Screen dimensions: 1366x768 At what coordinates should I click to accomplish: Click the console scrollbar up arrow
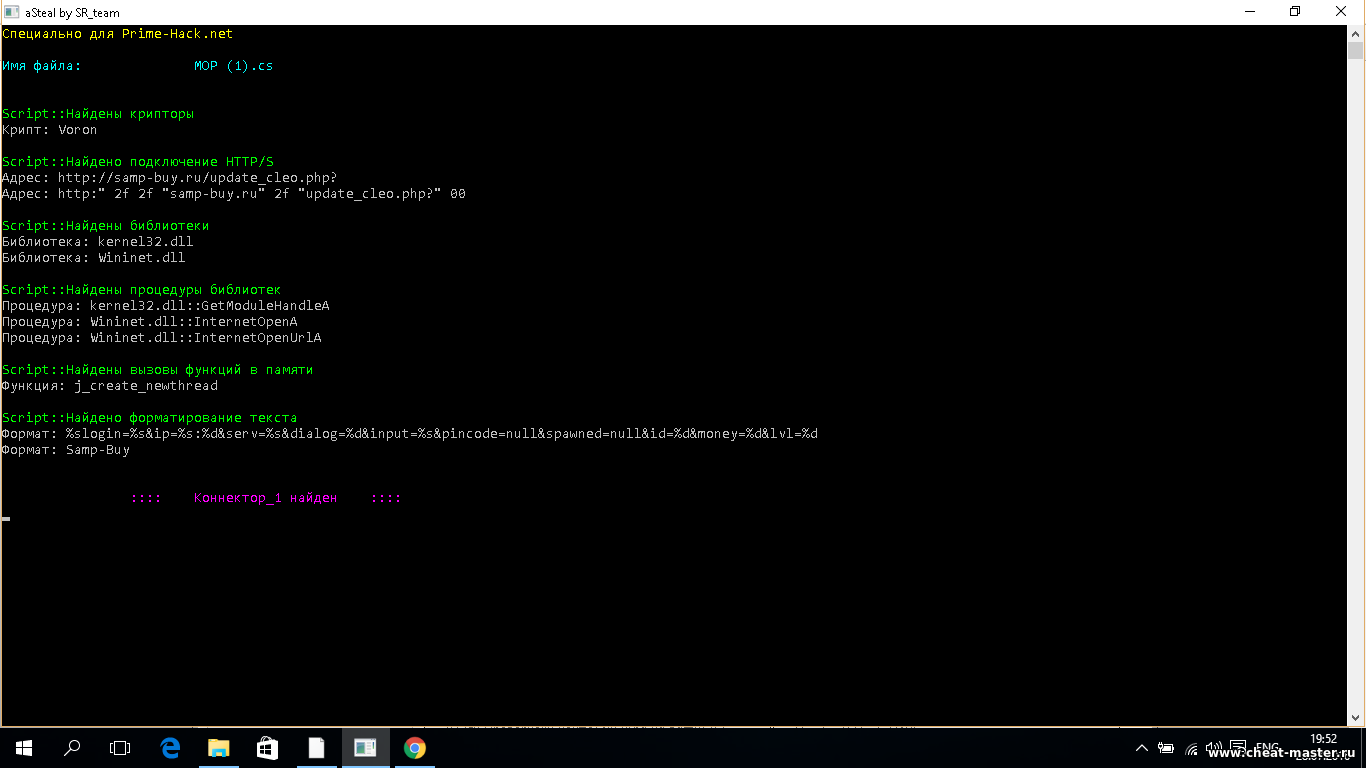pos(1355,34)
